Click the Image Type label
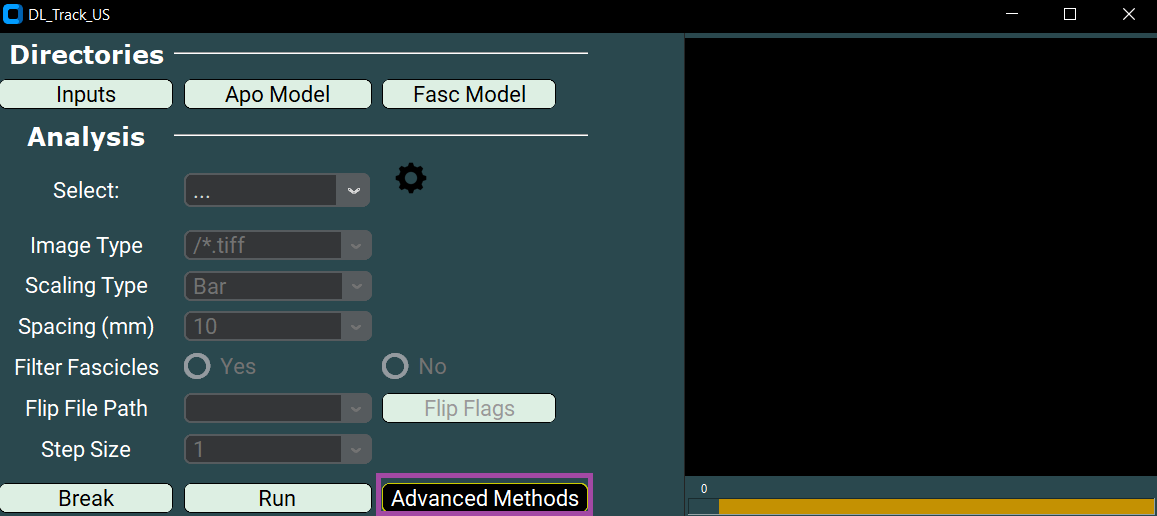This screenshot has height=516, width=1157. [x=86, y=245]
